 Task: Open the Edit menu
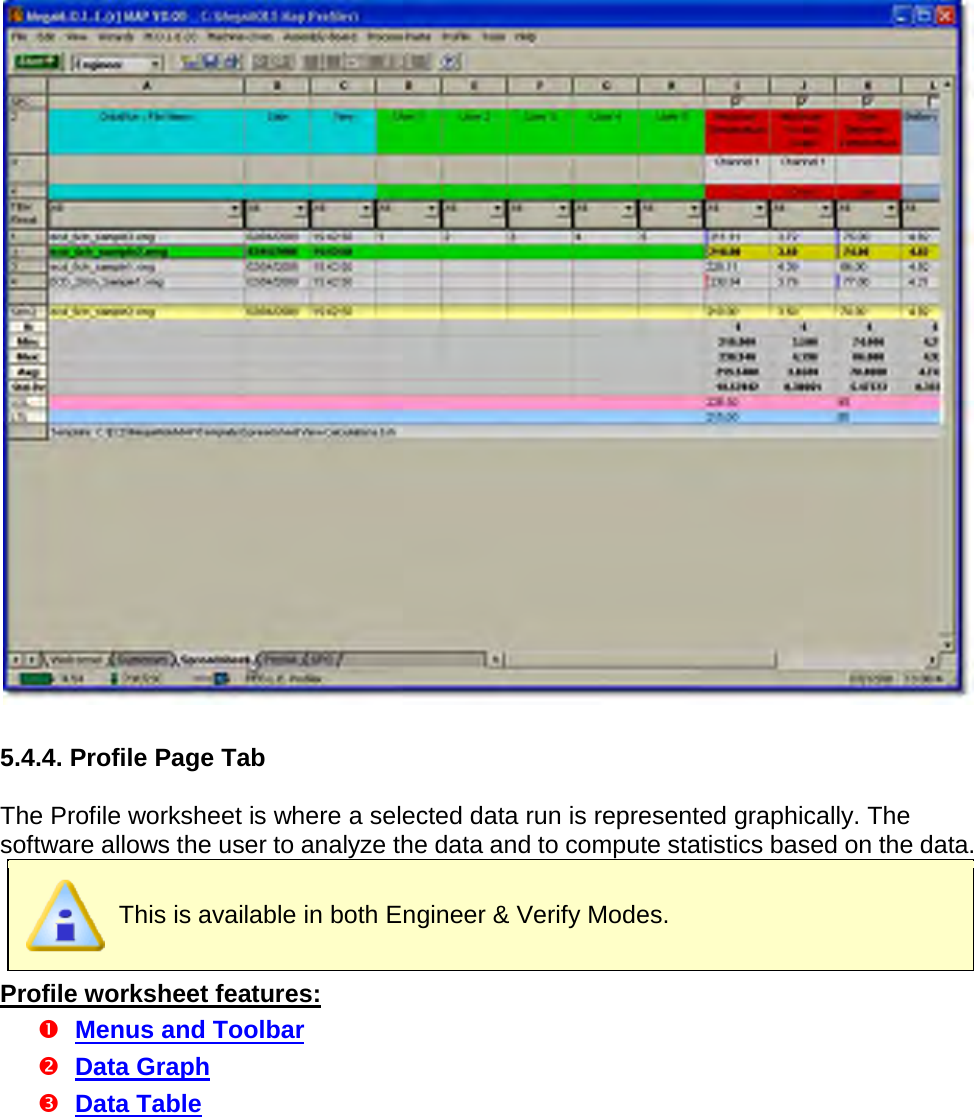pyautogui.click(x=46, y=37)
